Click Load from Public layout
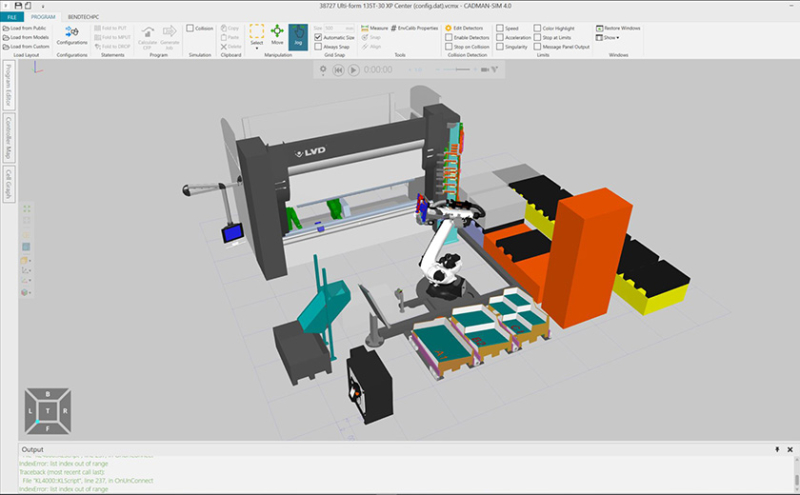The width and height of the screenshot is (800, 495). [25, 28]
